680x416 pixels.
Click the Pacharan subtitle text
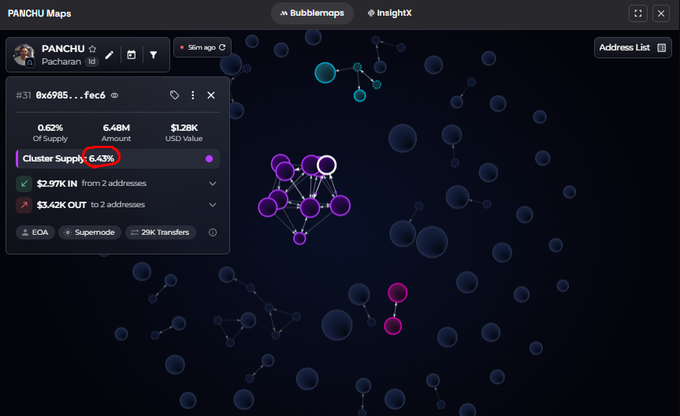click(x=61, y=62)
